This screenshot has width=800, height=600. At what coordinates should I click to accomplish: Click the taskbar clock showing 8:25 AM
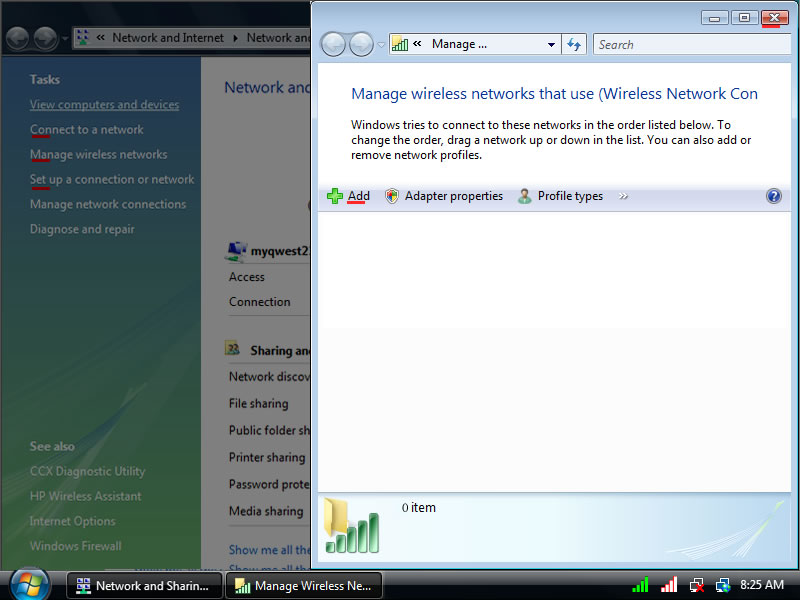[761, 585]
